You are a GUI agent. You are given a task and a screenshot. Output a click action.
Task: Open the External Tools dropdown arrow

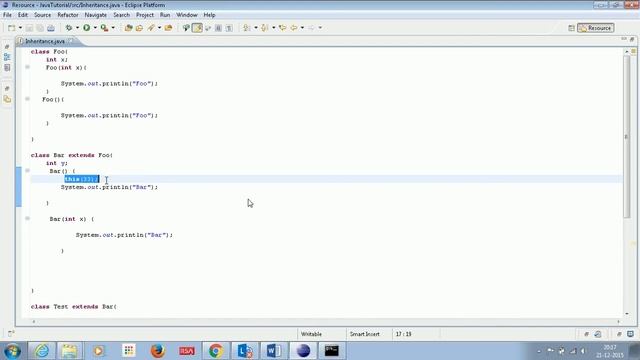(113, 28)
